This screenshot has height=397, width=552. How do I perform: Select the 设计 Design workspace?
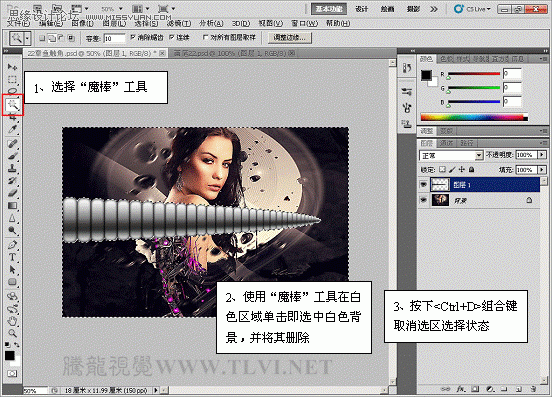coord(361,9)
